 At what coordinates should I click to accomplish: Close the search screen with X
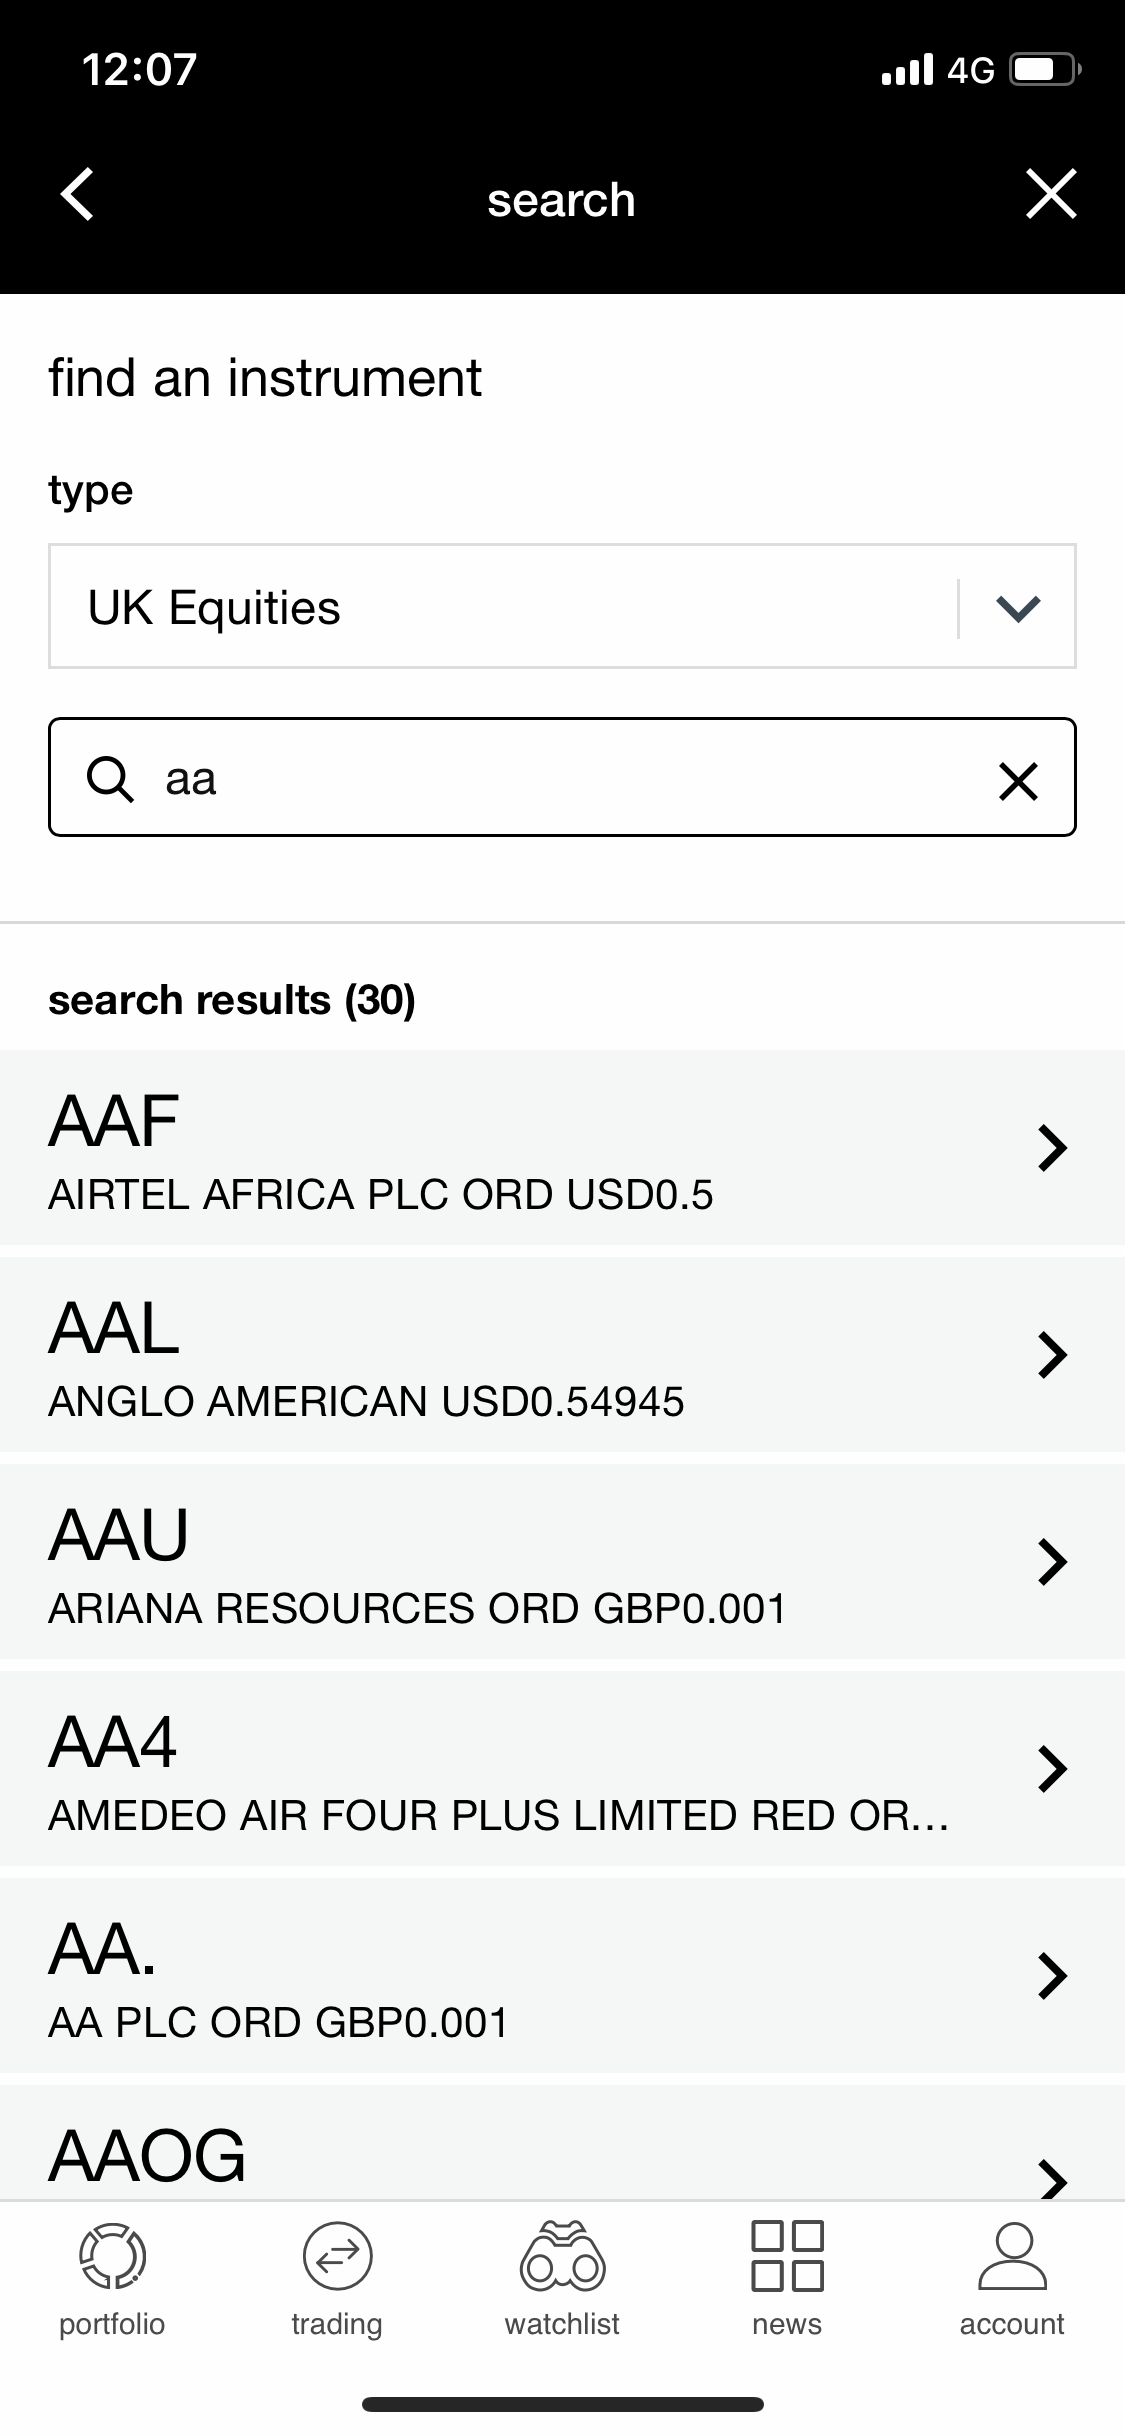click(1051, 194)
